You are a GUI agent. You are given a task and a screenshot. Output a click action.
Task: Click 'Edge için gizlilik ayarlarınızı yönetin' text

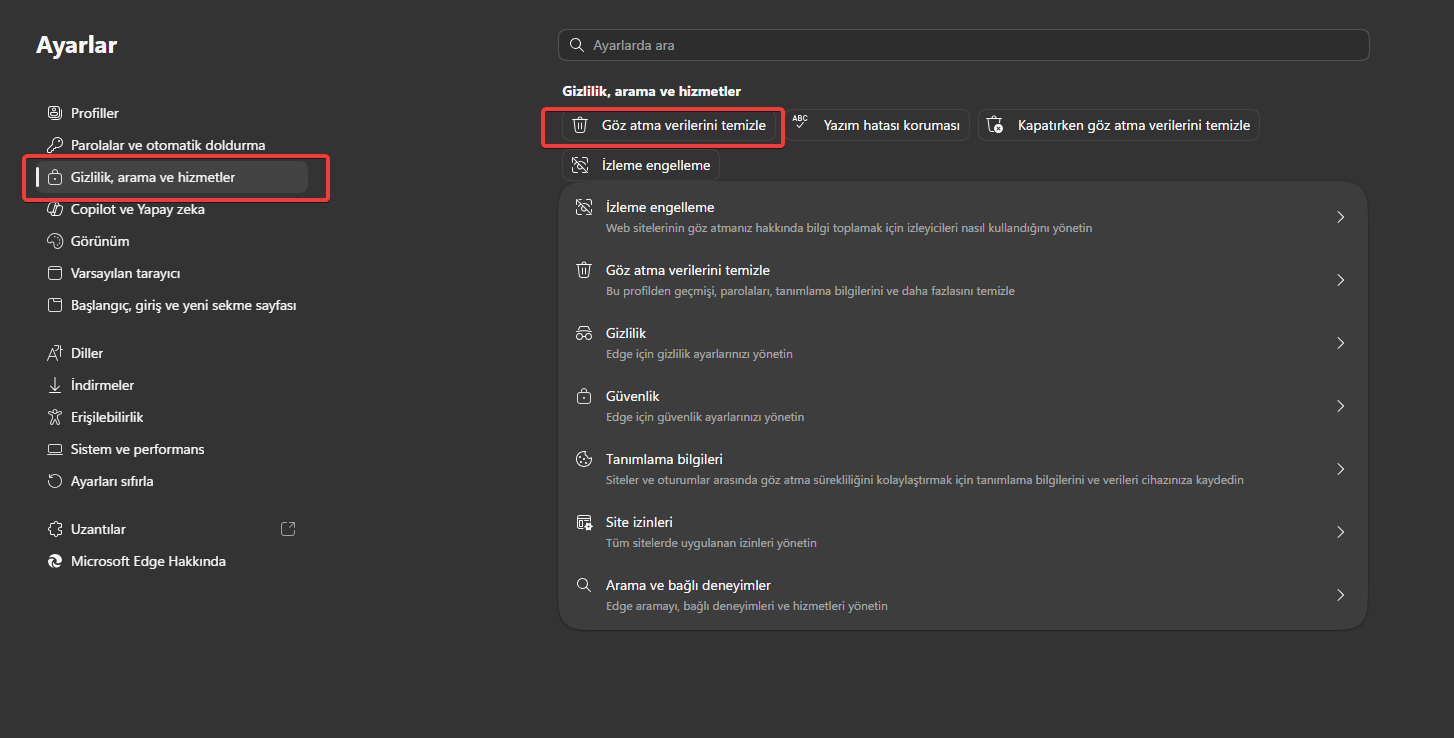(699, 354)
